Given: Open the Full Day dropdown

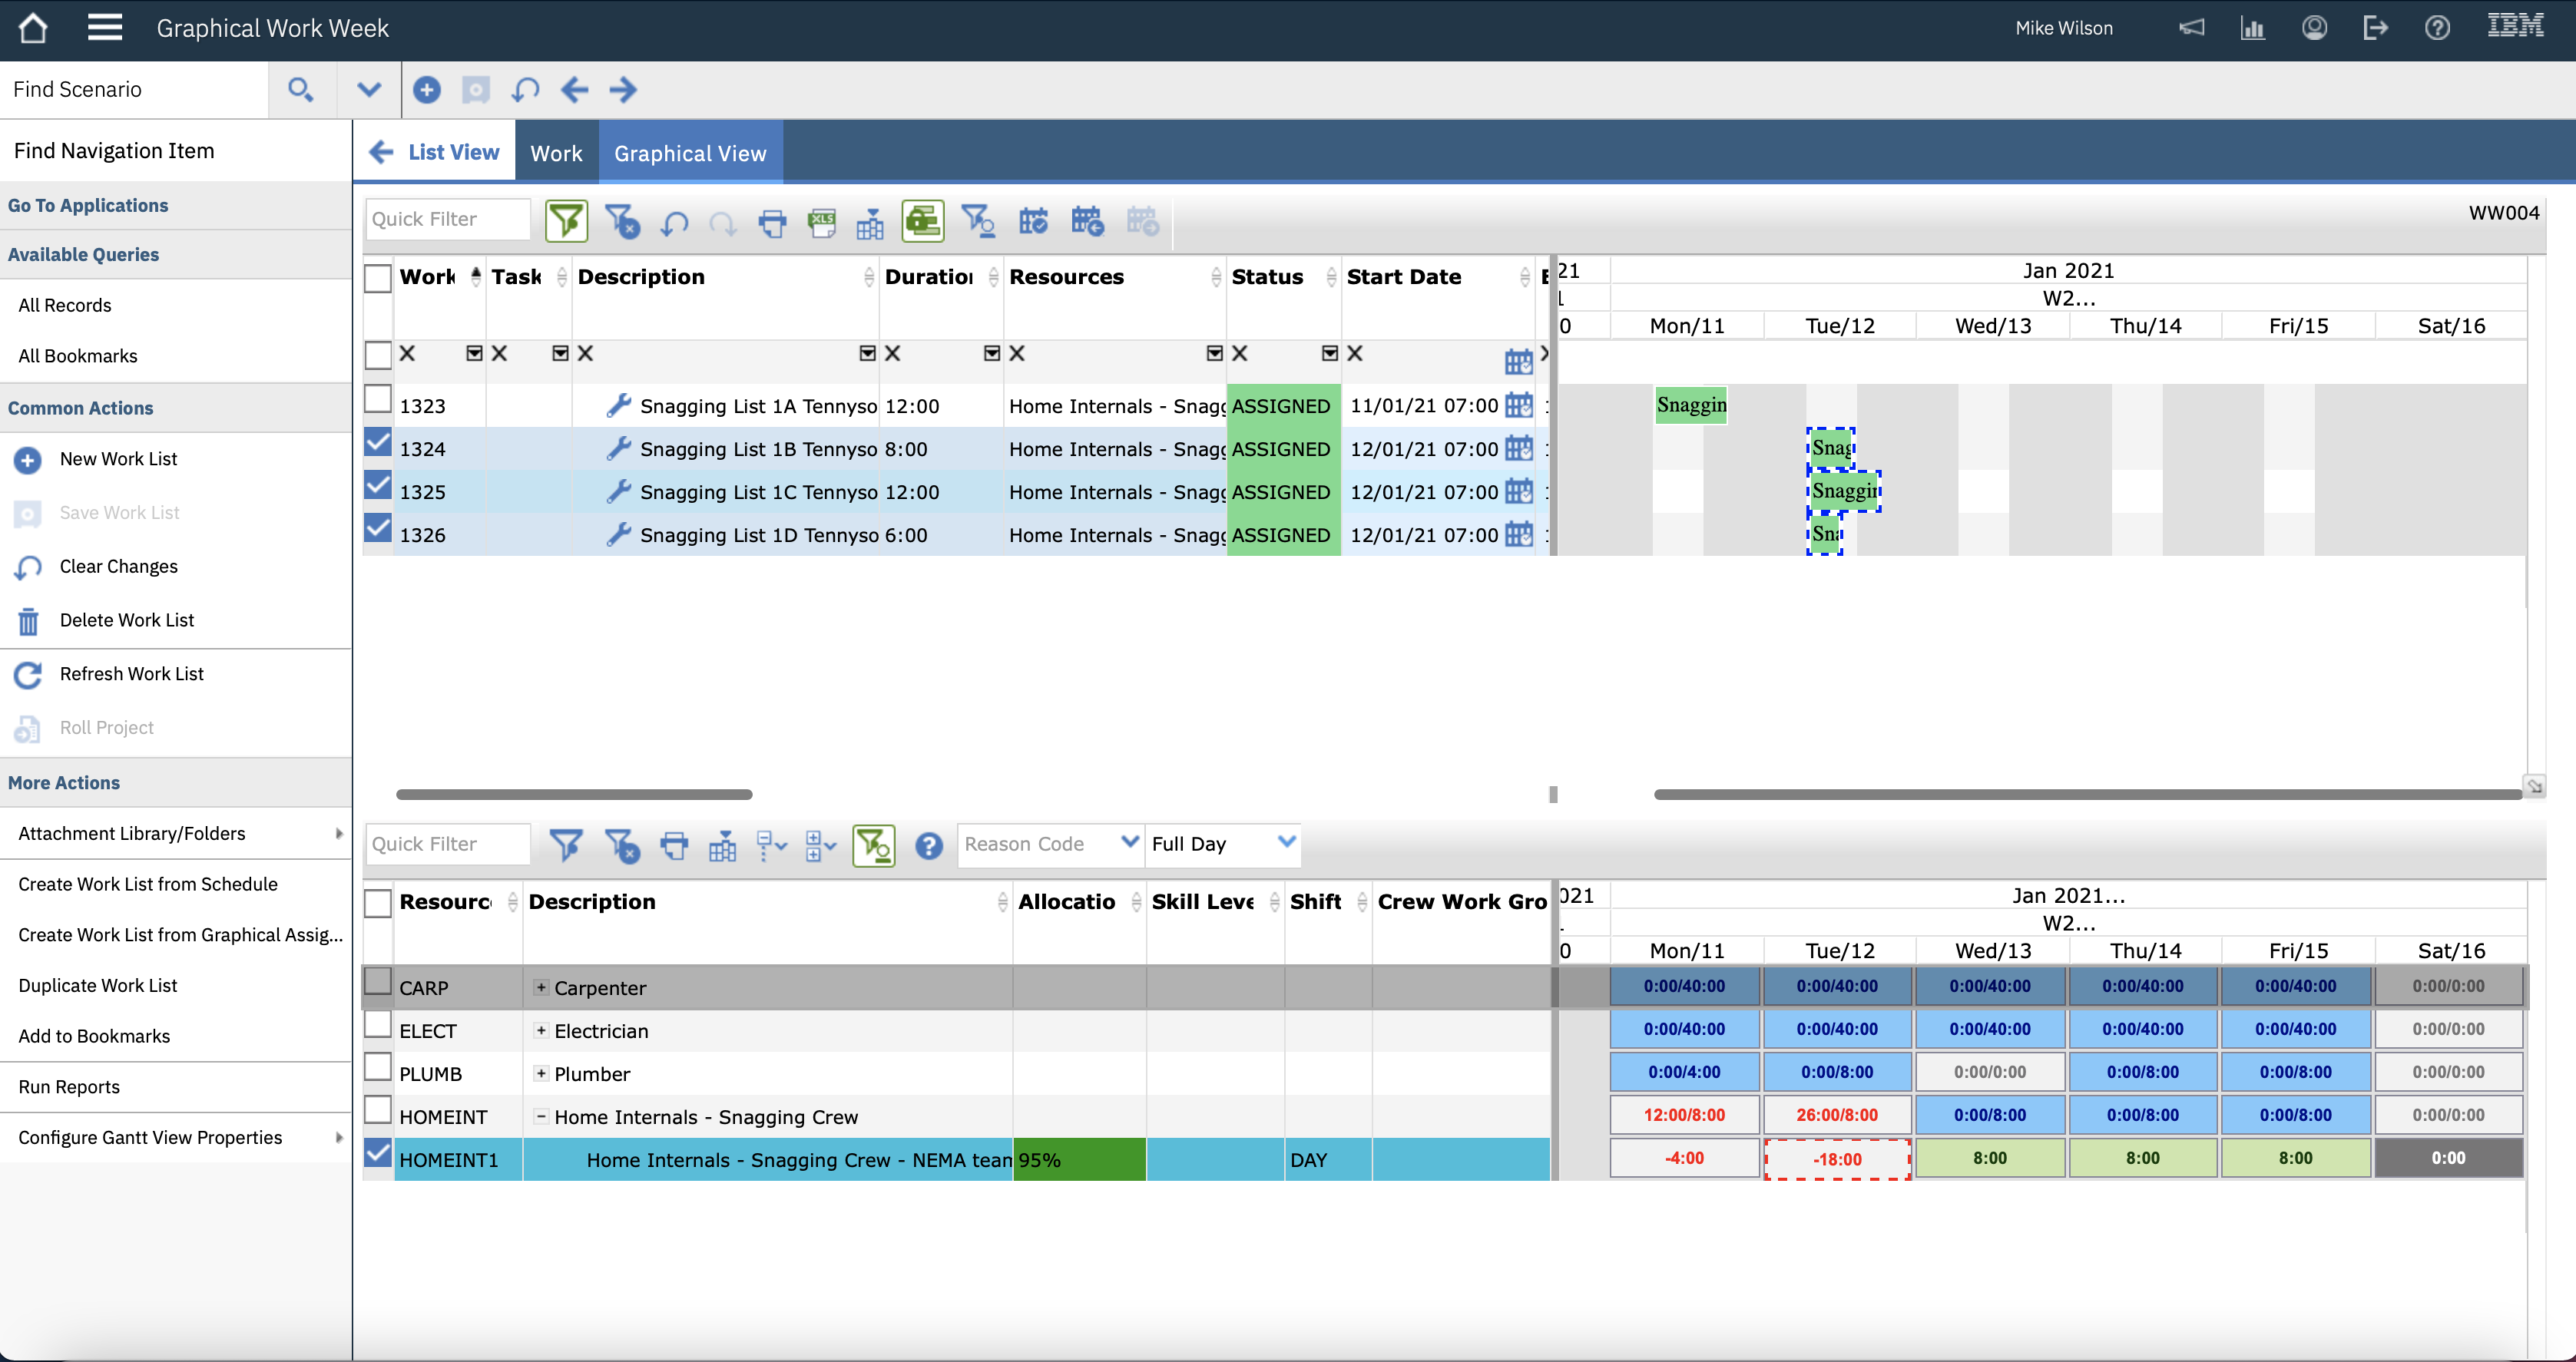Looking at the screenshot, I should pyautogui.click(x=1286, y=842).
